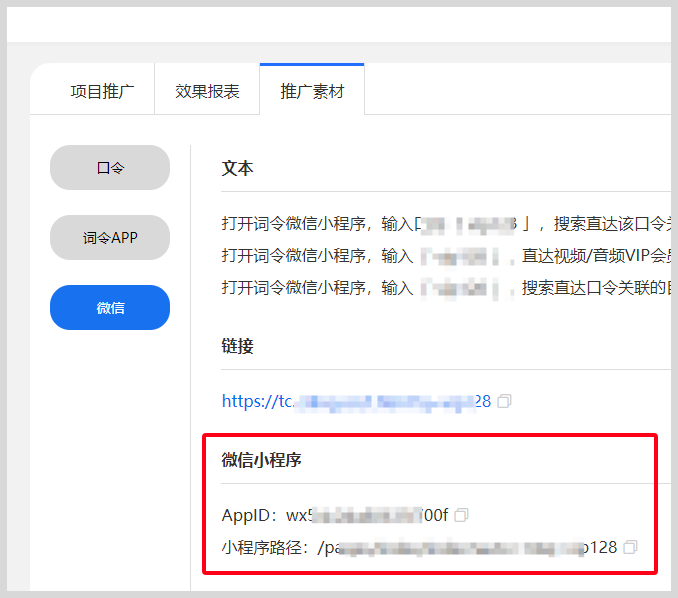Select the 词令APP category button
The height and width of the screenshot is (598, 678).
tap(110, 237)
